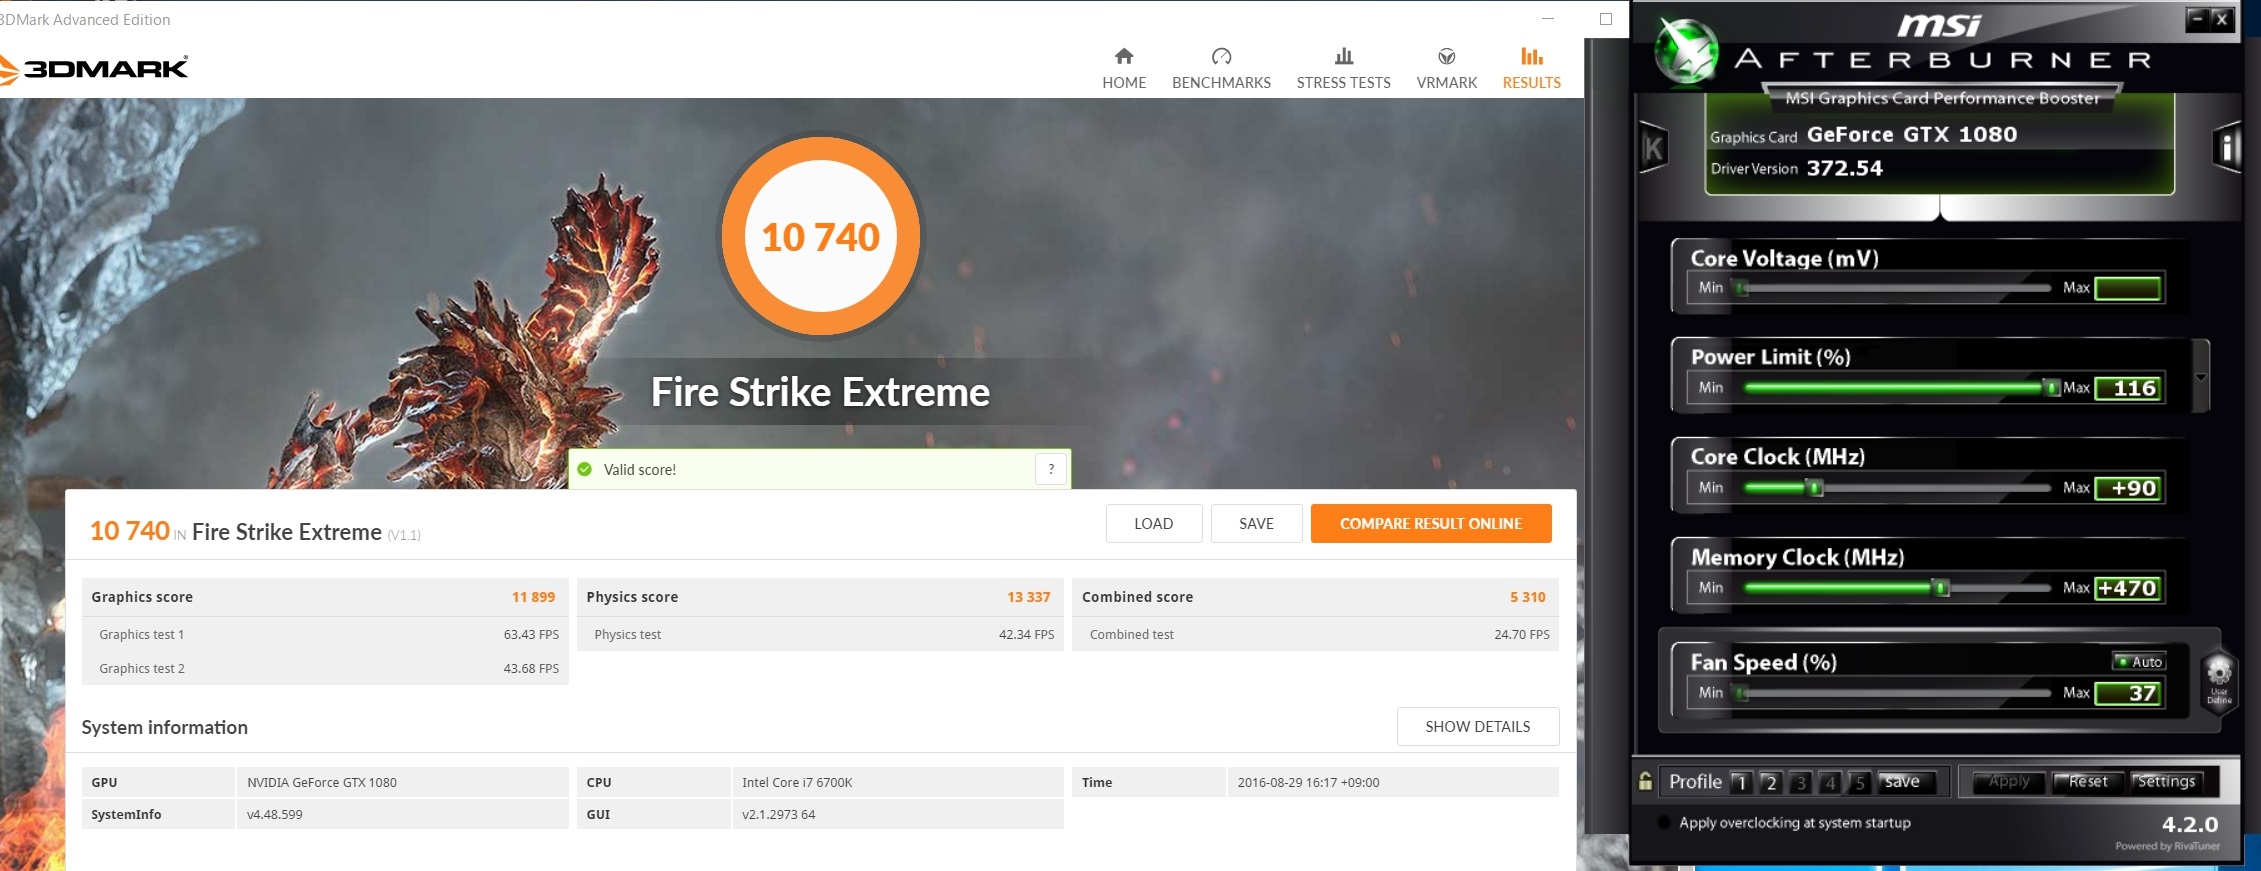Viewport: 2261px width, 871px height.
Task: Maximize the 3DMark window
Action: [1606, 19]
